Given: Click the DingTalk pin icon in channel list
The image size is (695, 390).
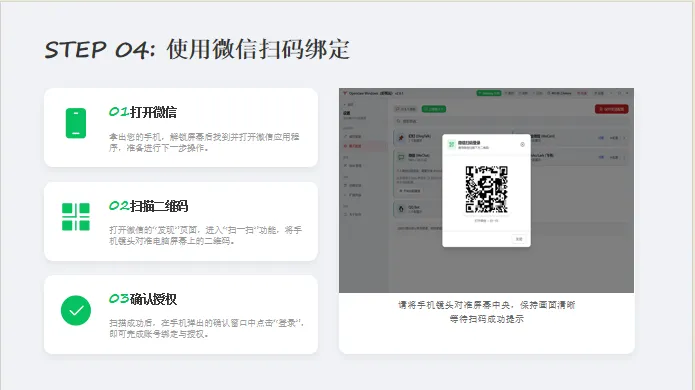Looking at the screenshot, I should point(401,138).
